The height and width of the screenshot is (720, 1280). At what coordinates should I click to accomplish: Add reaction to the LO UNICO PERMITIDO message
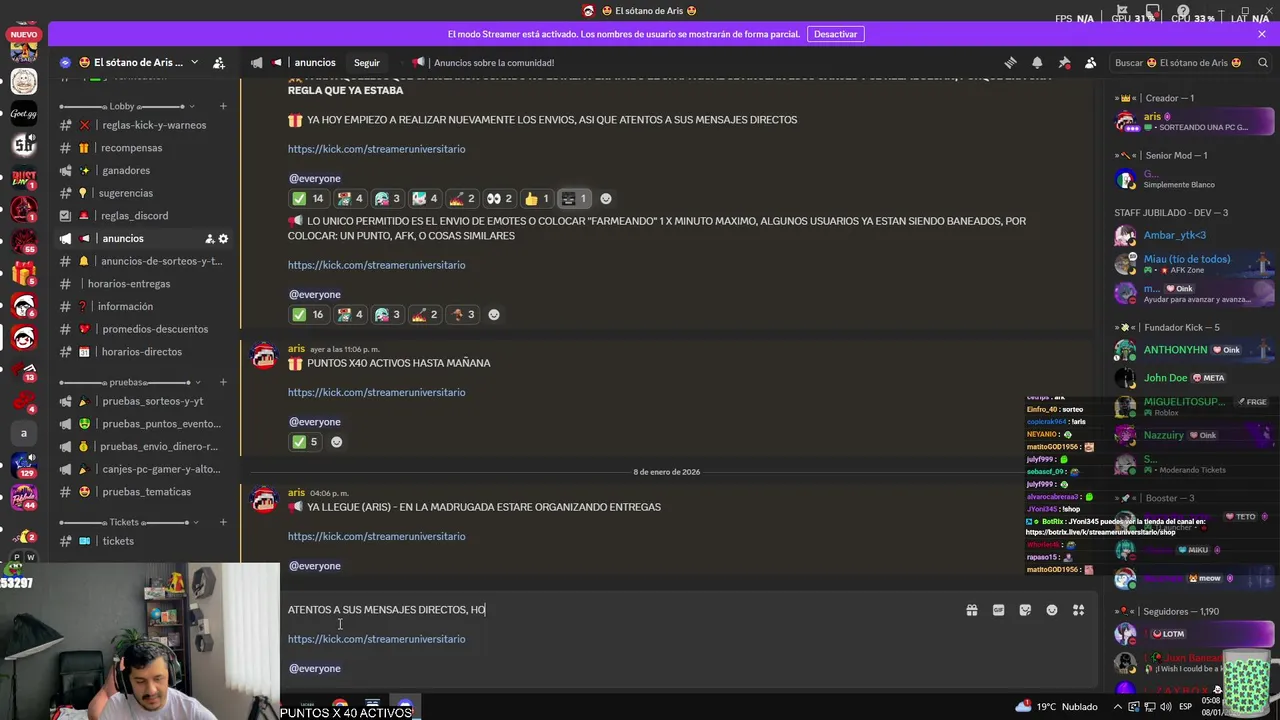click(493, 315)
